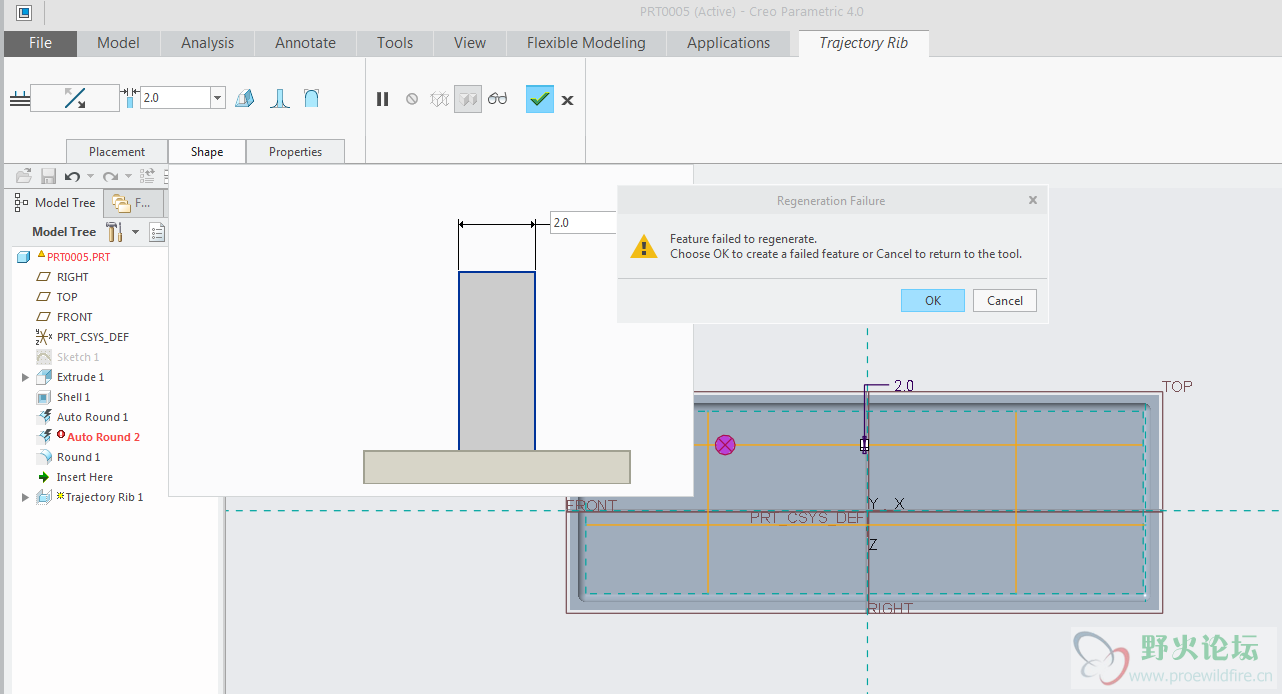This screenshot has height=694, width=1282.
Task: Click the quick access Open icon
Action: [x=24, y=176]
